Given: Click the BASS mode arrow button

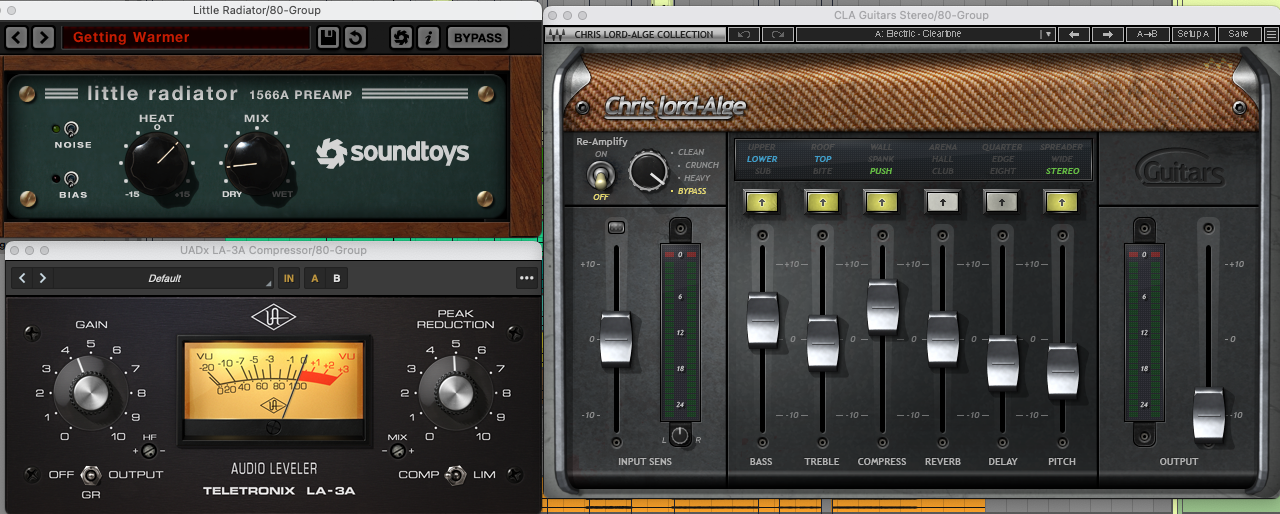Looking at the screenshot, I should [762, 202].
